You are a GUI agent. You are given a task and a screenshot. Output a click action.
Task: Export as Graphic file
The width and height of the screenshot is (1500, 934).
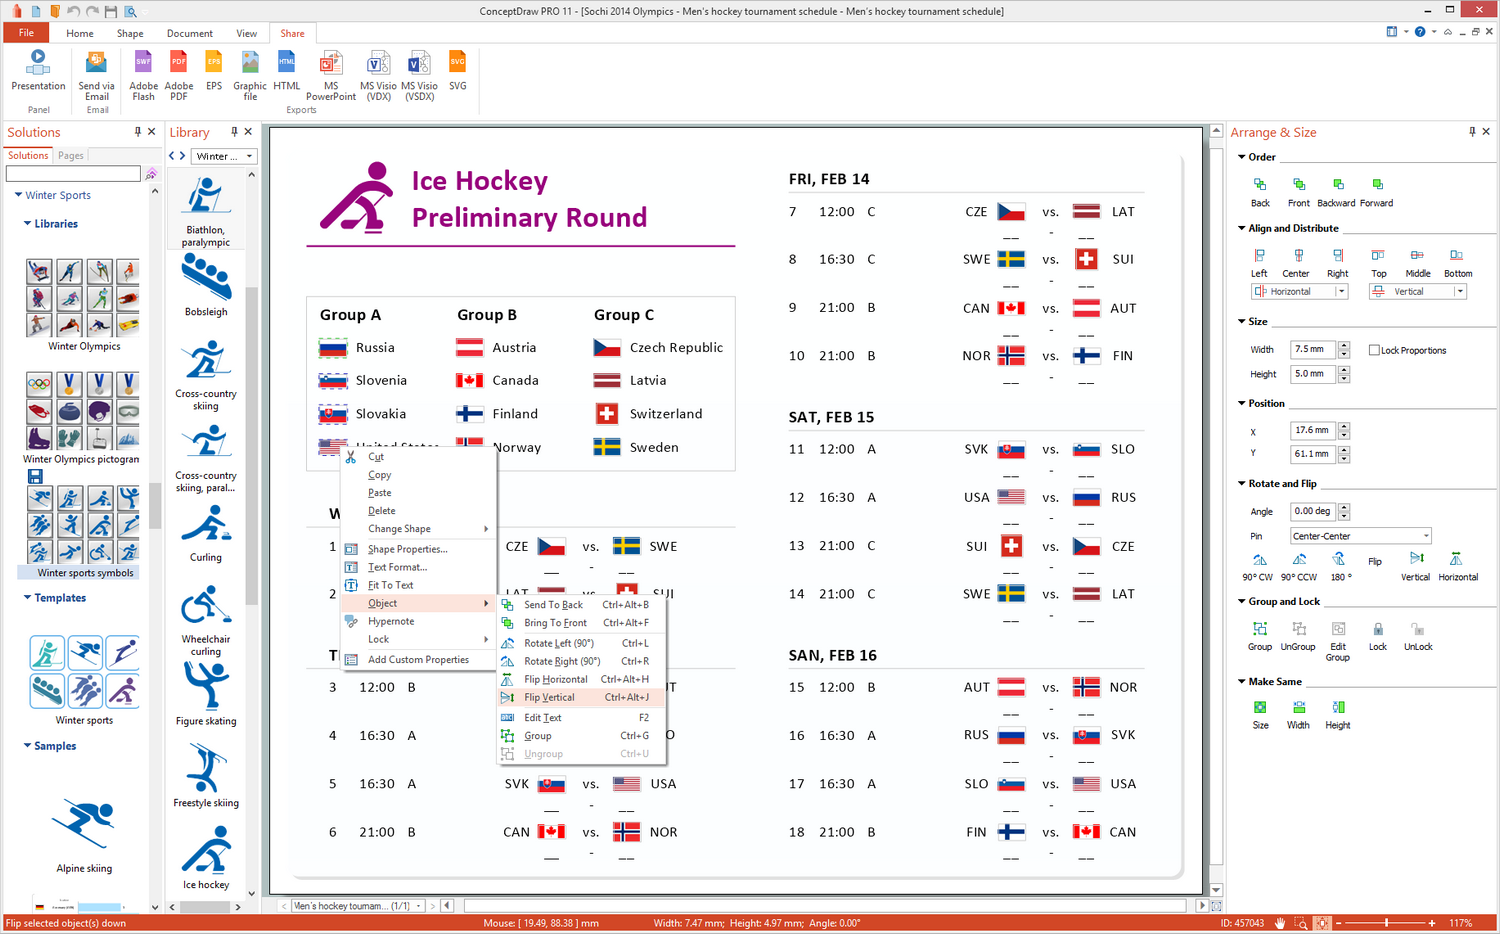250,75
